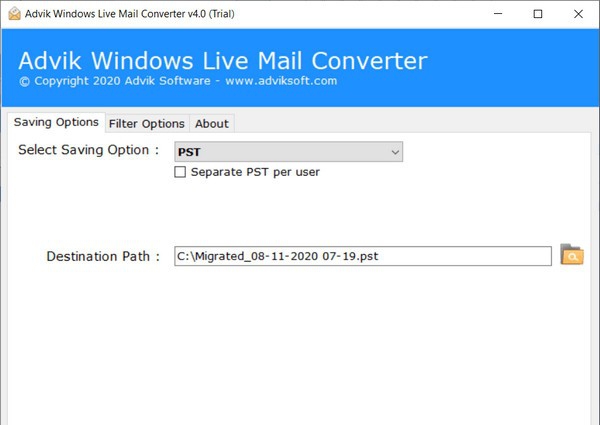Click the Select Saving Option label
Image resolution: width=600 pixels, height=425 pixels.
pyautogui.click(x=88, y=150)
